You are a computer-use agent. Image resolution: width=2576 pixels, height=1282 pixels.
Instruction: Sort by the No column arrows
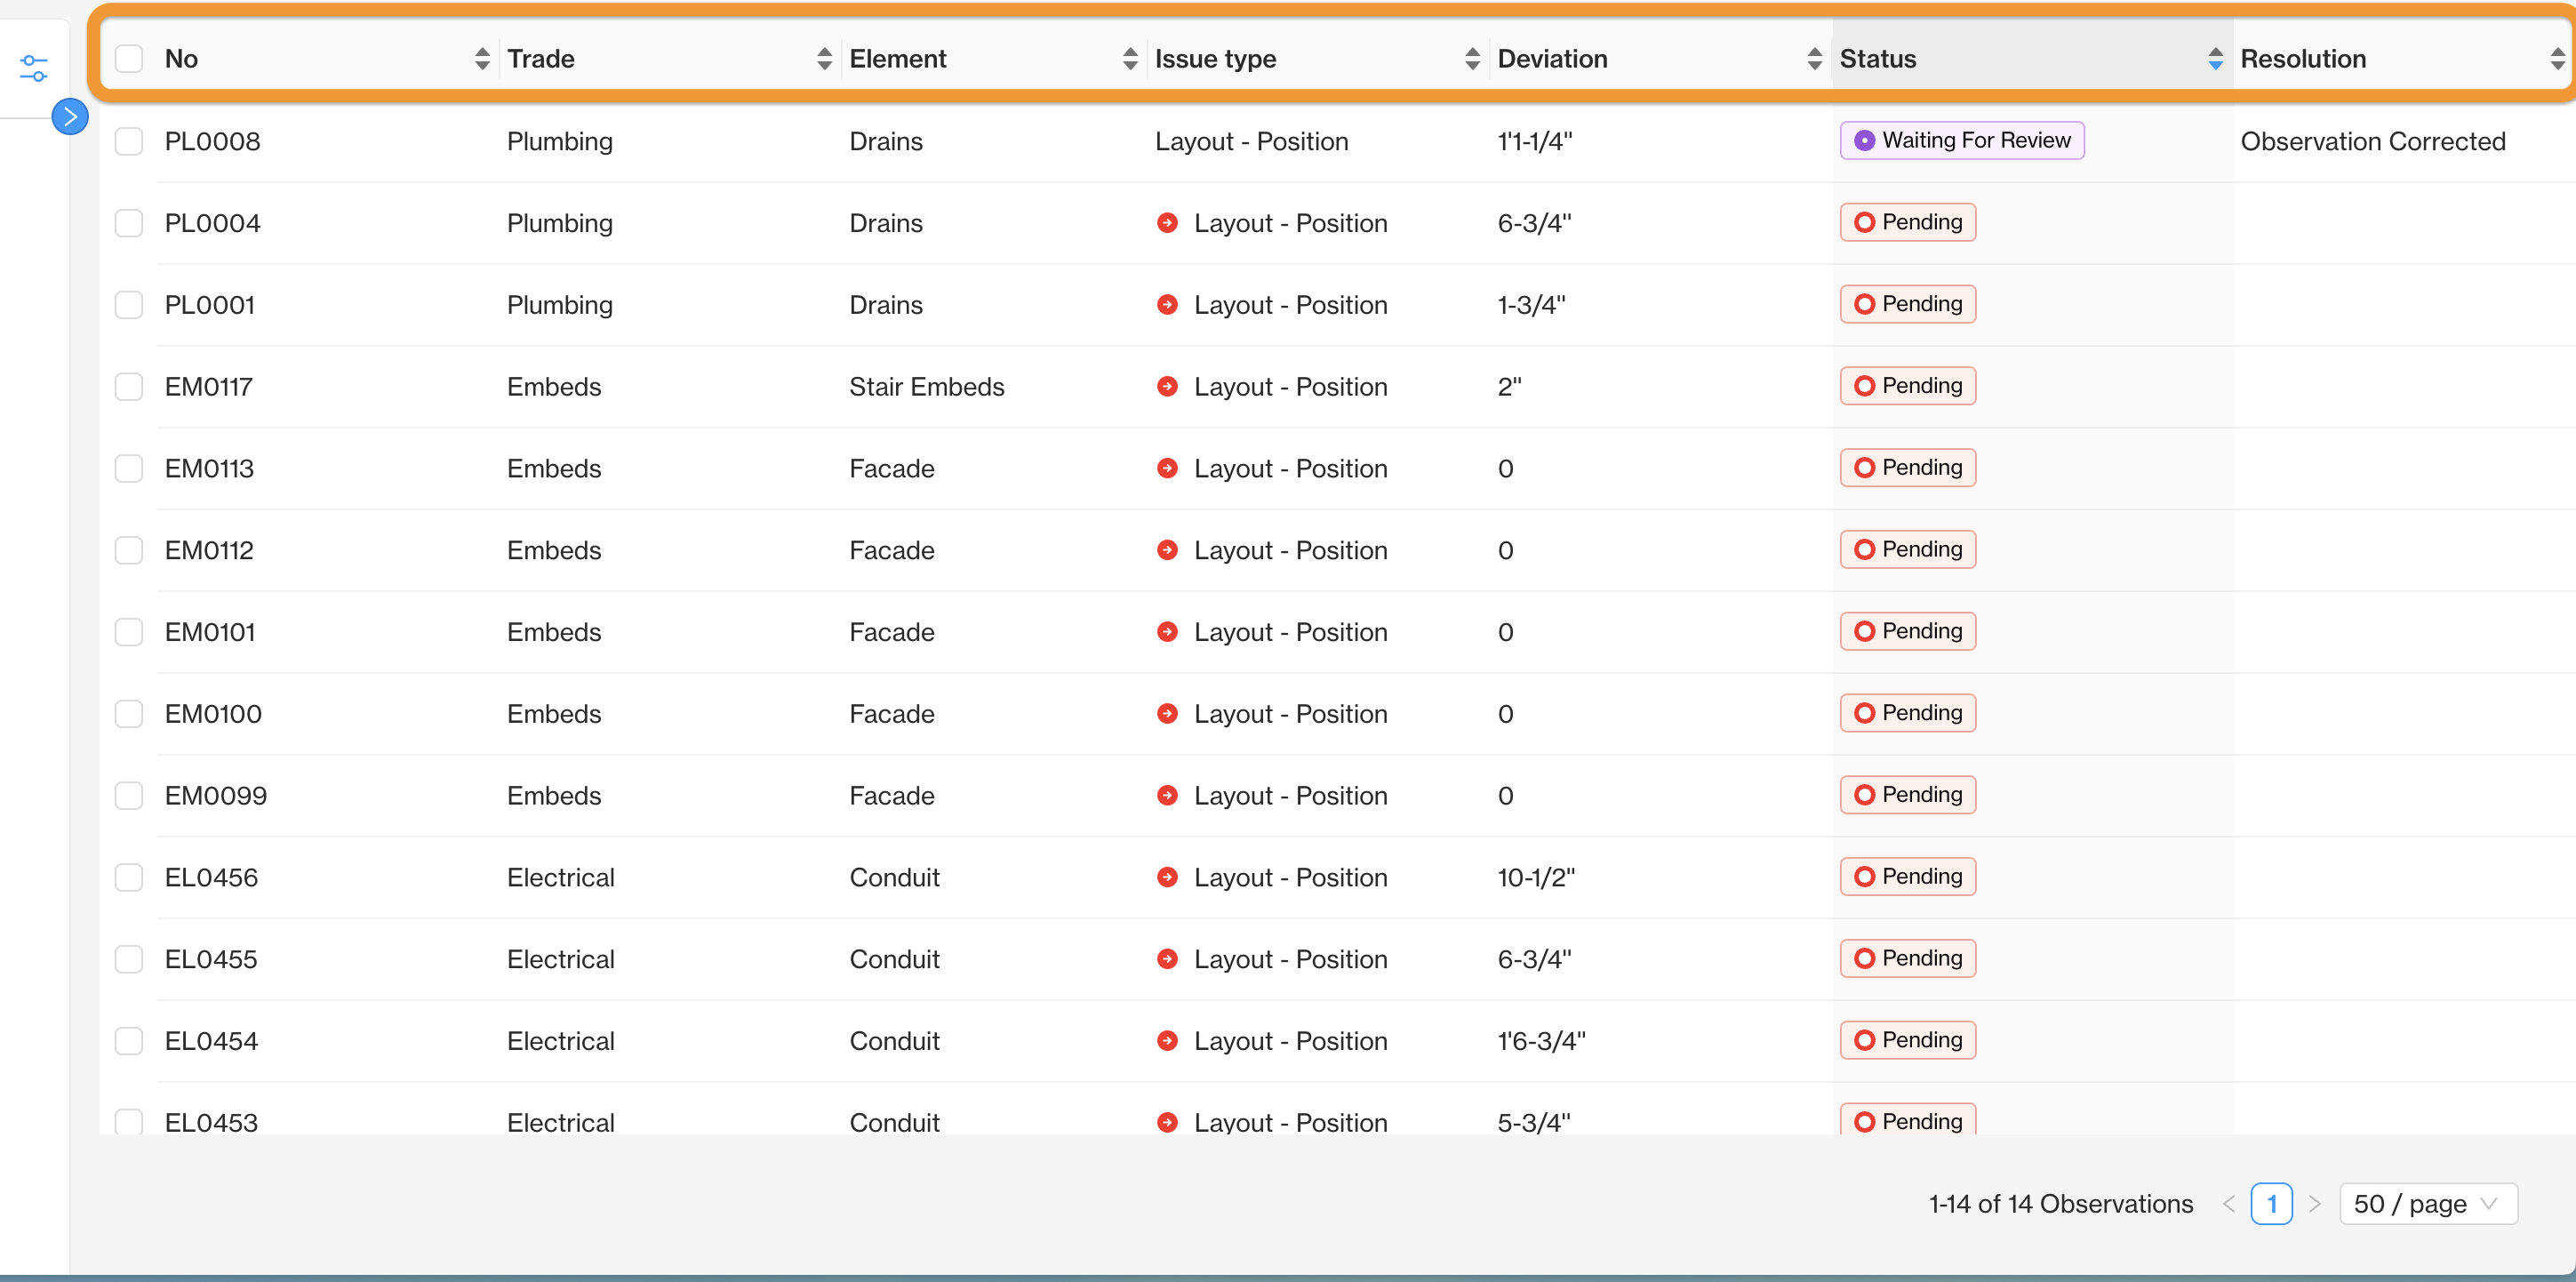pos(482,59)
